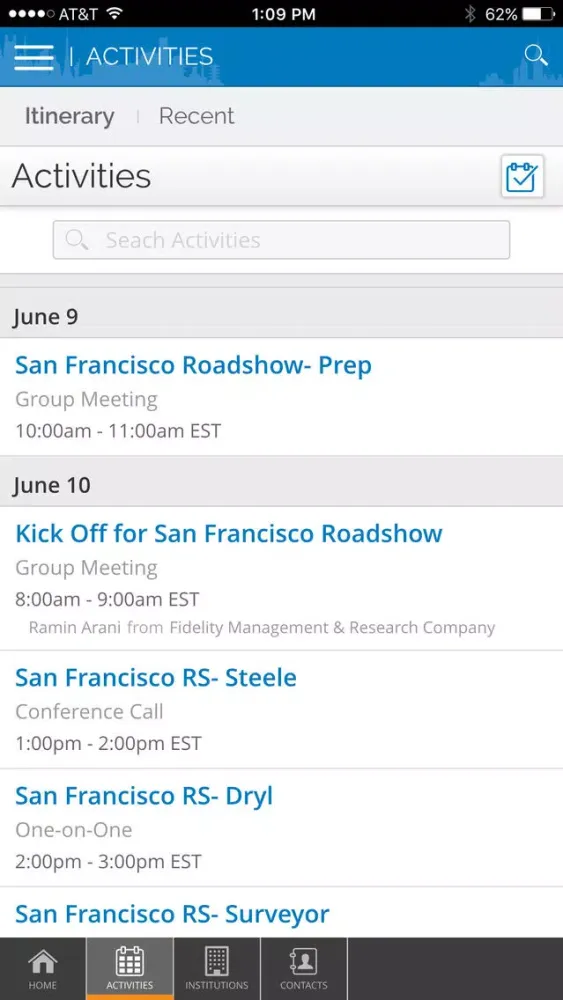Focus the Search Activities field

coord(281,240)
